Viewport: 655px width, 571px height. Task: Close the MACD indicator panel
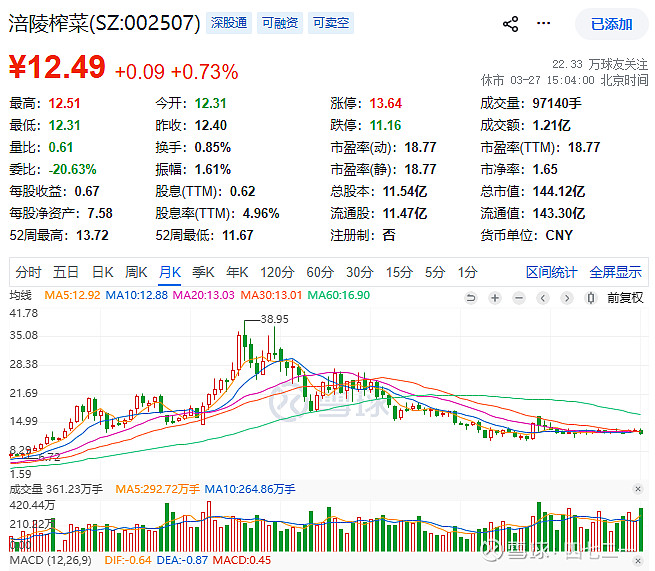click(637, 560)
